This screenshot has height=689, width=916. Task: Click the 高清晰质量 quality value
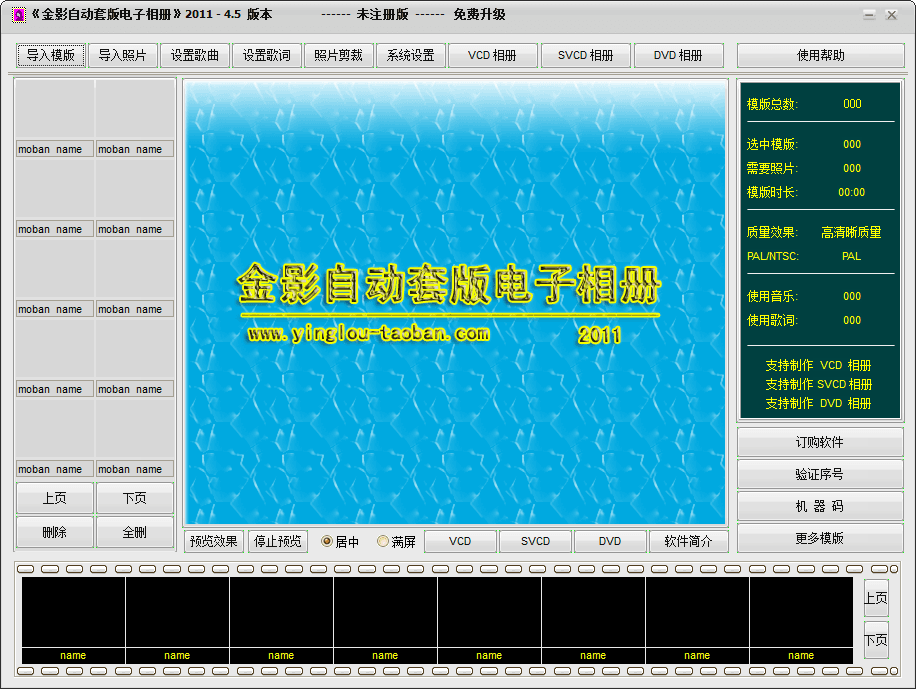coord(851,233)
